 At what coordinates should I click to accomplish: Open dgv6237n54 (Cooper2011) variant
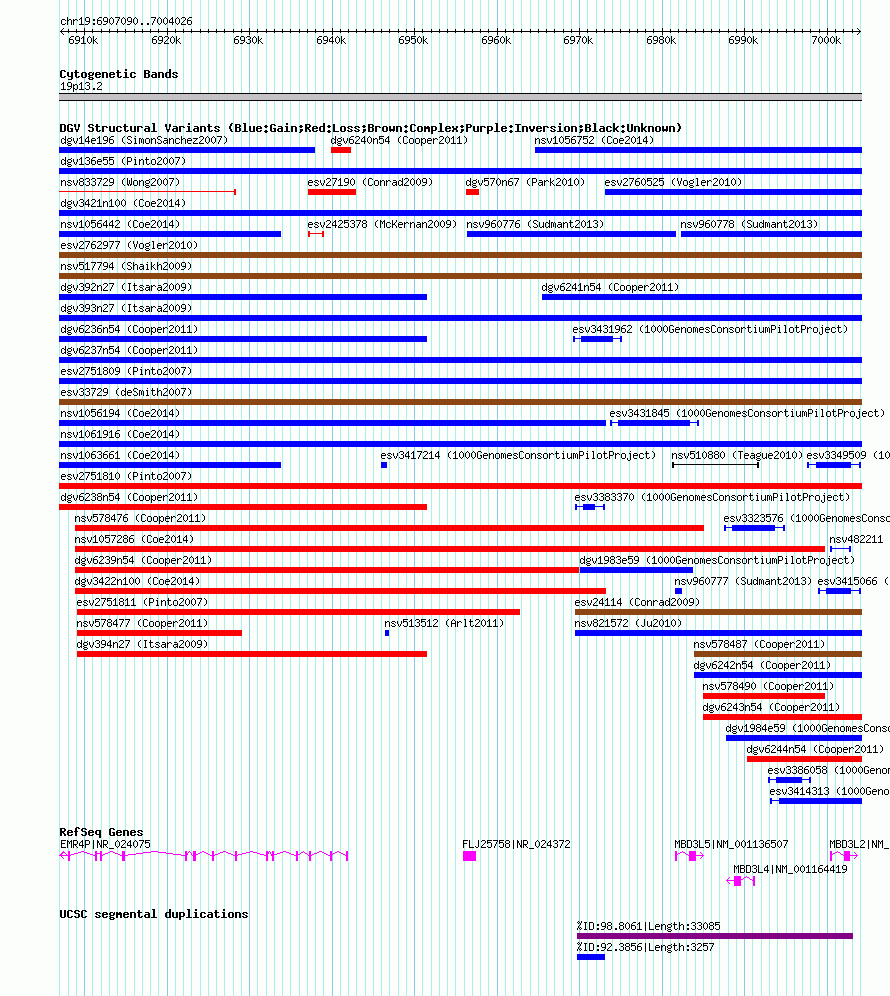point(129,350)
